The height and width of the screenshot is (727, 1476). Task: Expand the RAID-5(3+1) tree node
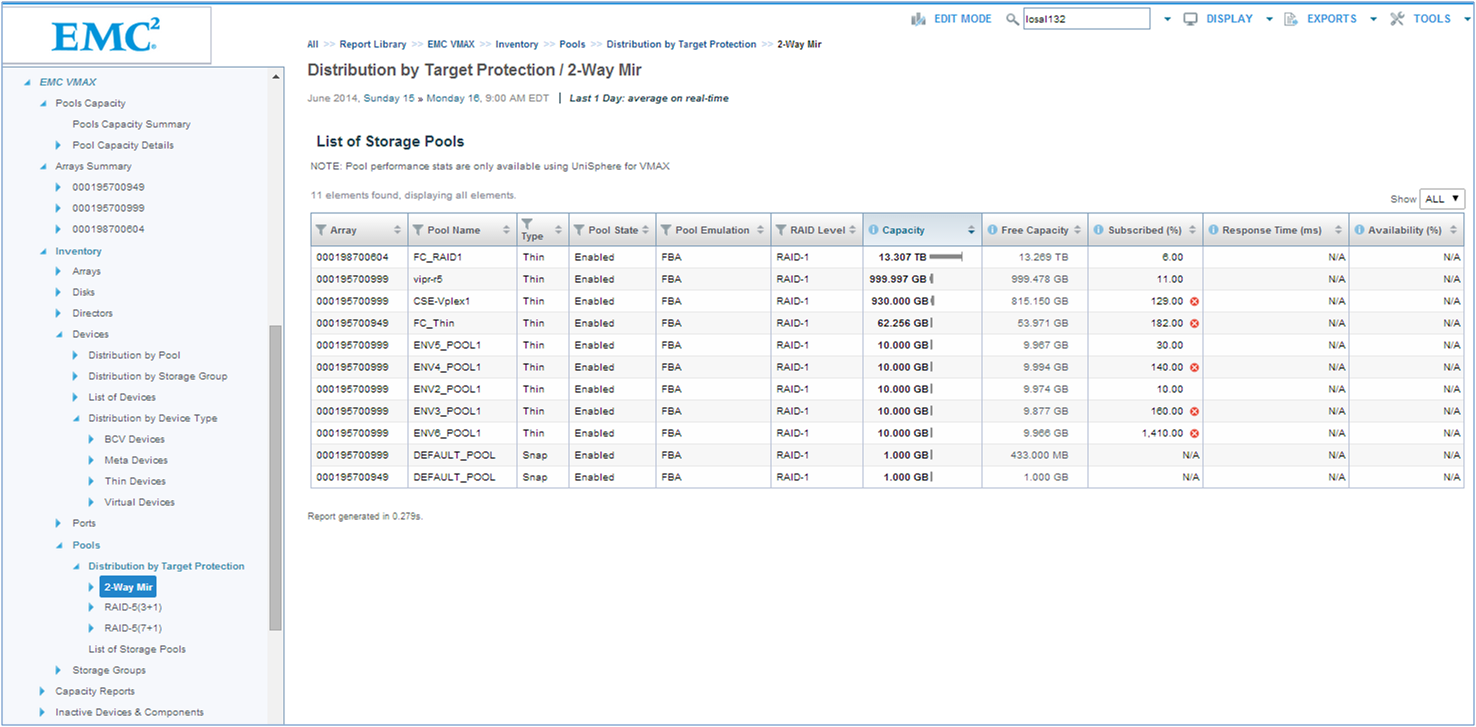[x=91, y=607]
